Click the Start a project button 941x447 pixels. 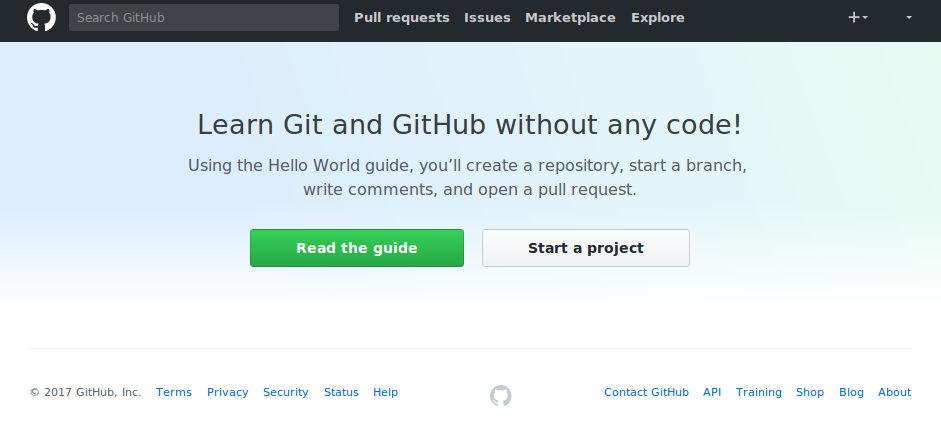click(586, 248)
